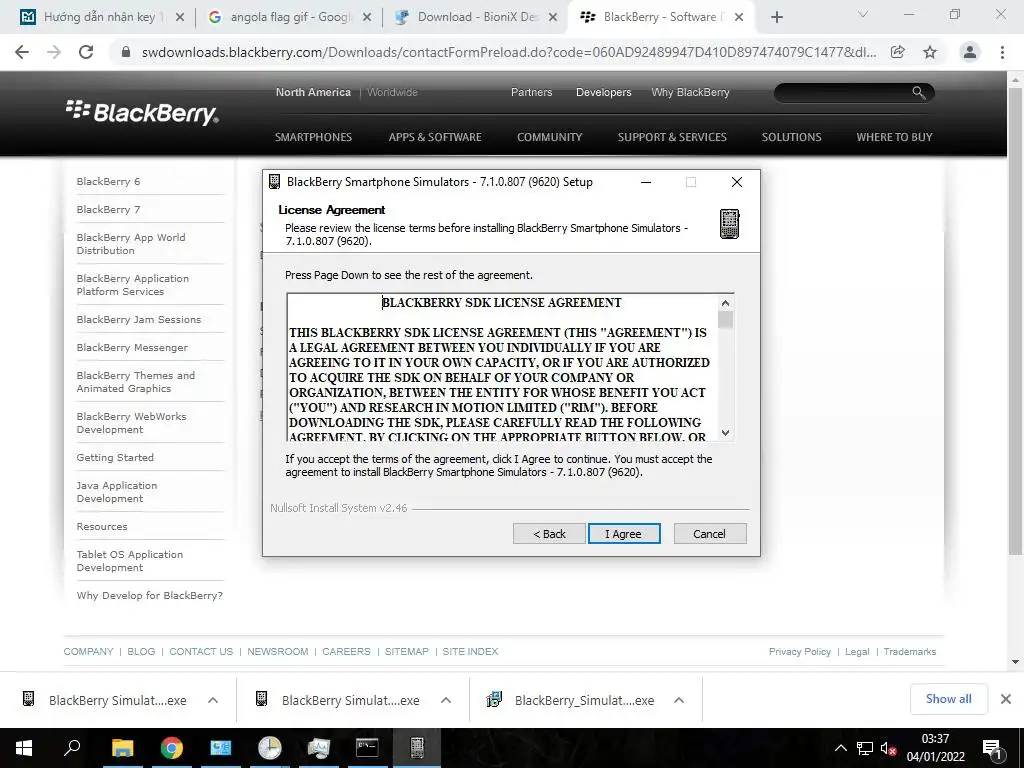Click BlackBerry site search field
This screenshot has height=768, width=1024.
[842, 93]
